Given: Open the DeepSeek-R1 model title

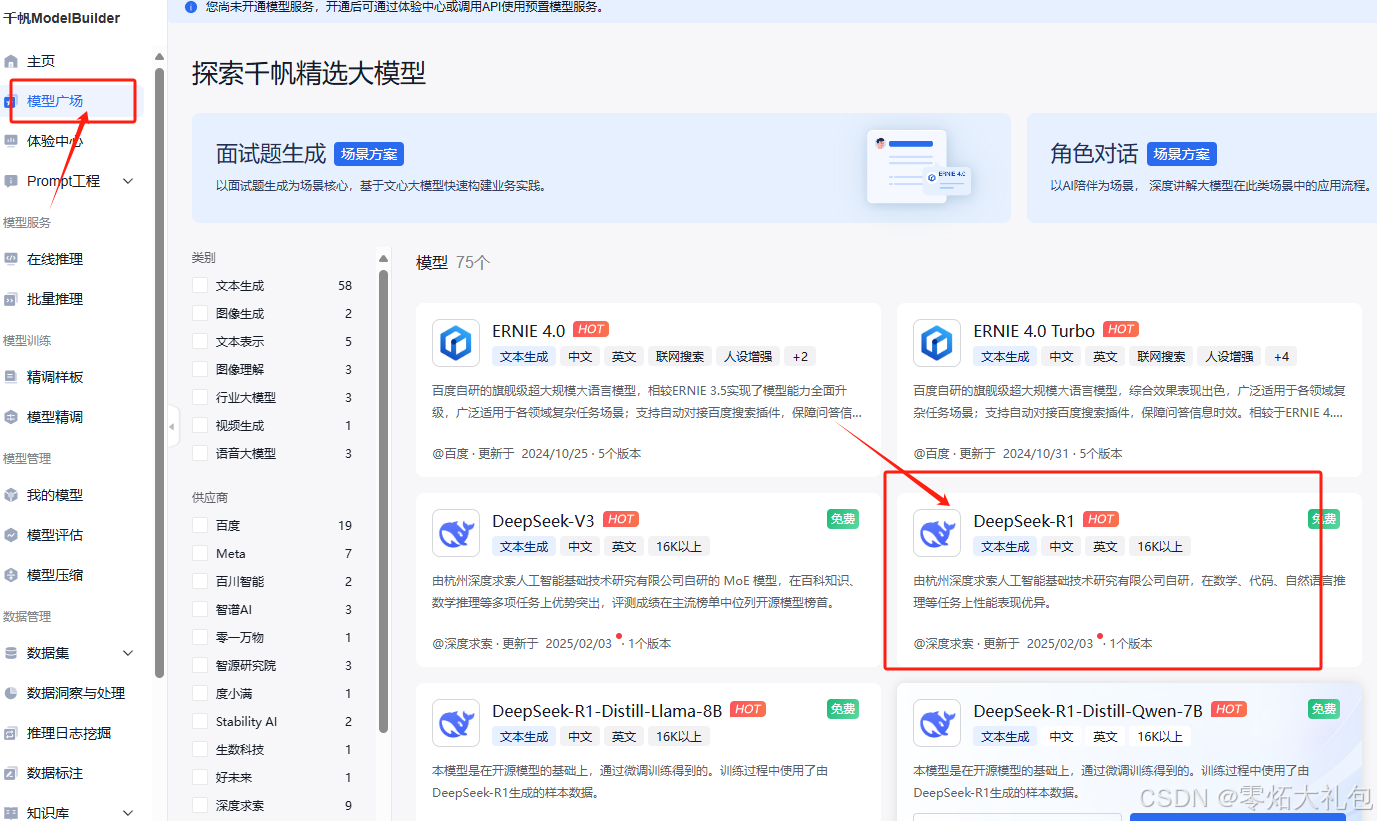Looking at the screenshot, I should [x=1024, y=521].
